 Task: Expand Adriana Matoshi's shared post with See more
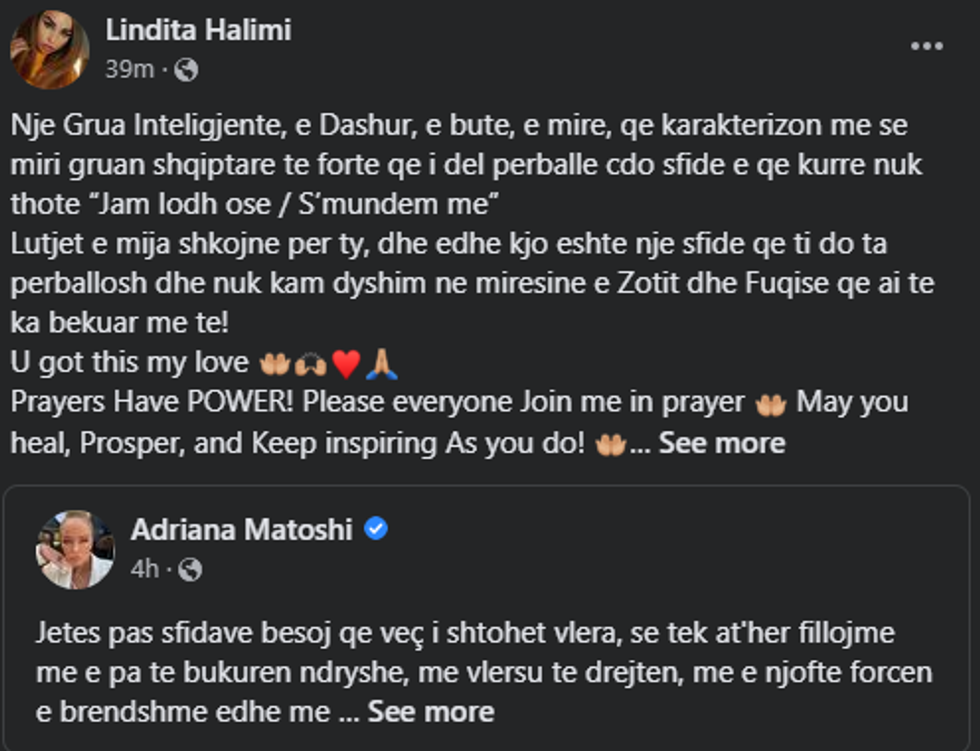430,711
